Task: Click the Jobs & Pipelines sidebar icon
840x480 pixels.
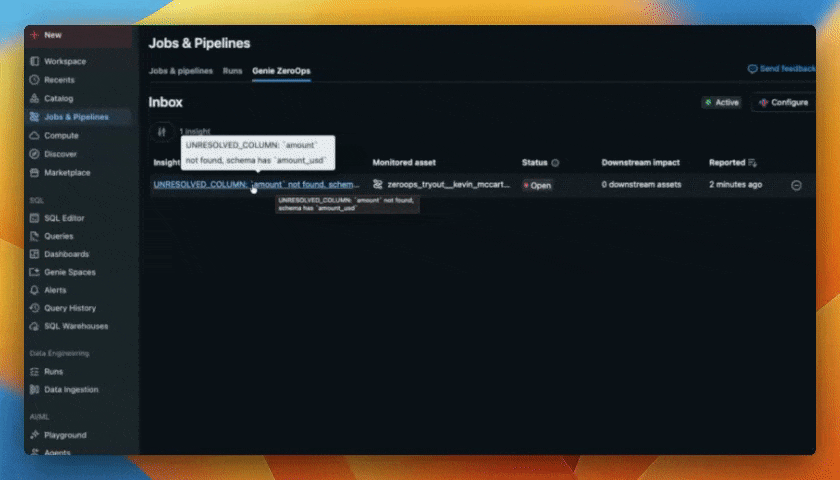Action: tap(35, 117)
